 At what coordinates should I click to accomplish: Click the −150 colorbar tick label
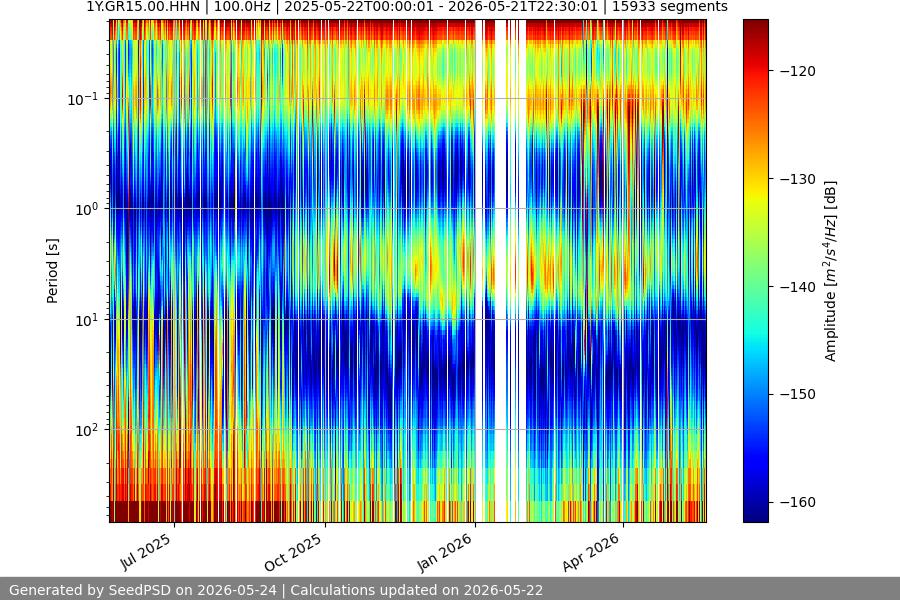click(x=798, y=394)
